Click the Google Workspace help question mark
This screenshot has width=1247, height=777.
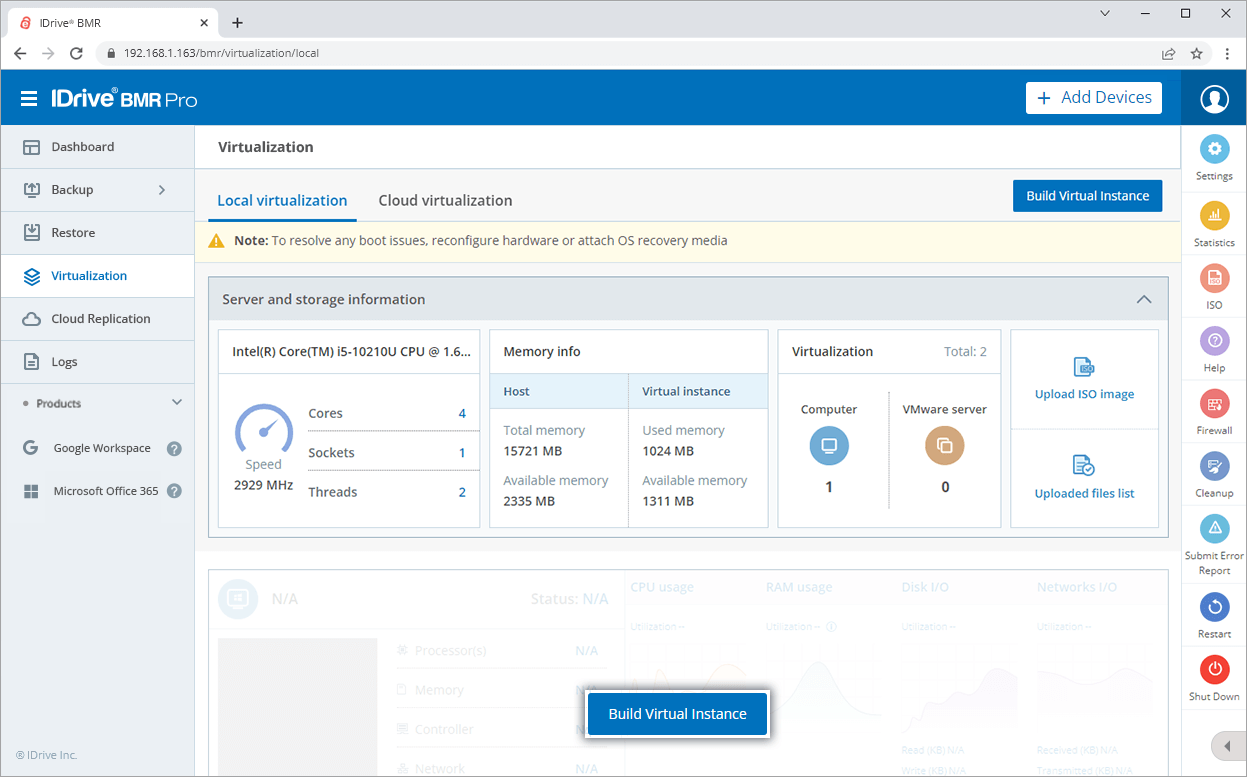coord(174,449)
